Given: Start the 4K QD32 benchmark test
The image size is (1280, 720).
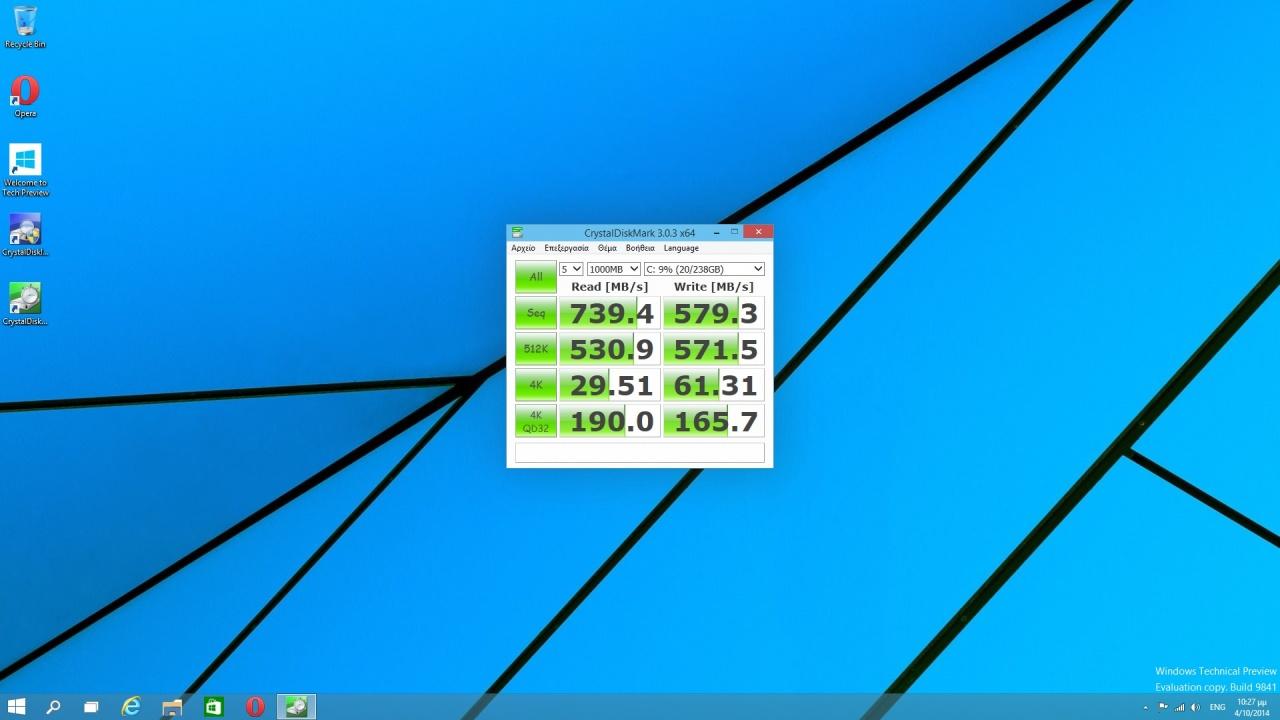Looking at the screenshot, I should tap(536, 421).
